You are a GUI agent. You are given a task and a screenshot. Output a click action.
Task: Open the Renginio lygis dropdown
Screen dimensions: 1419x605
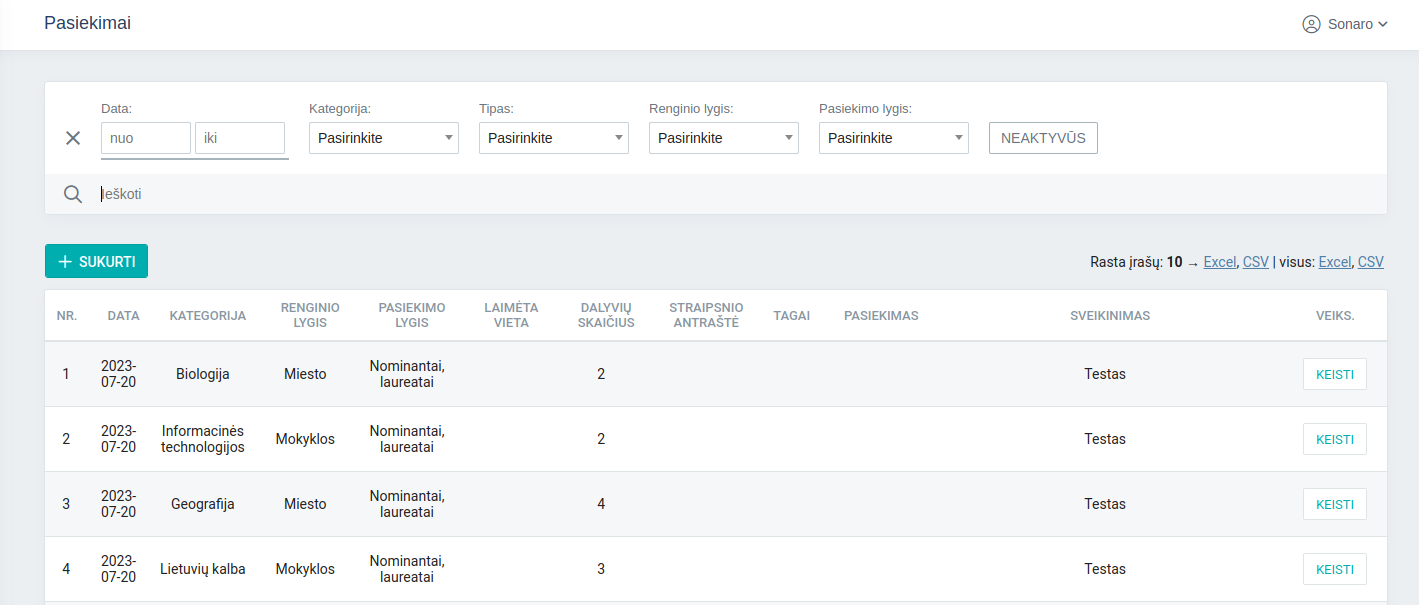pyautogui.click(x=723, y=138)
